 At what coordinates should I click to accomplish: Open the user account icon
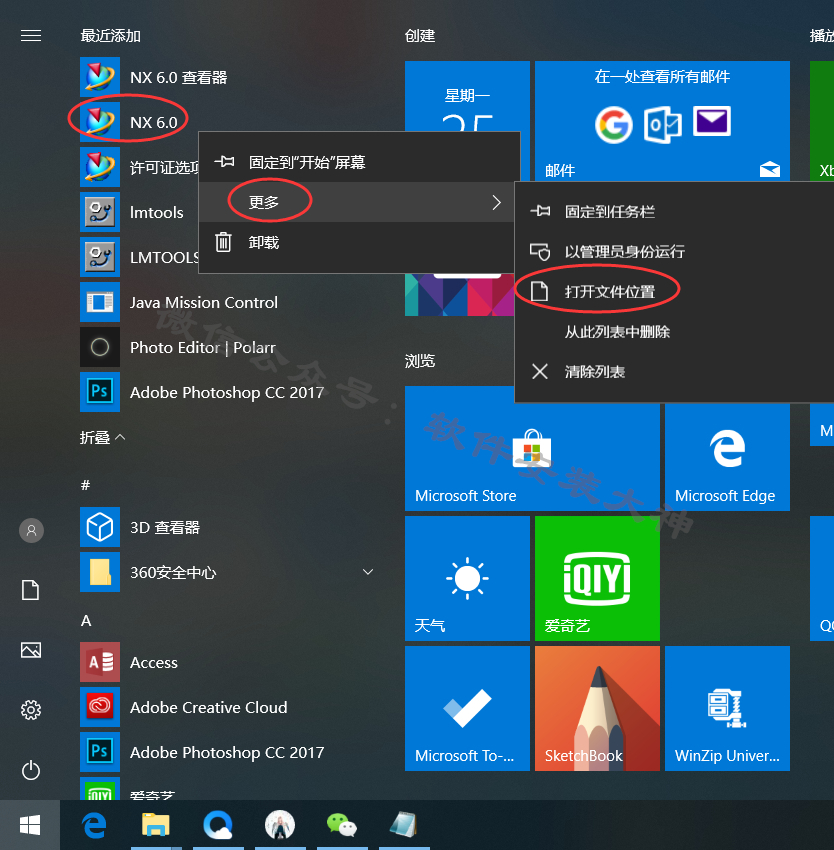[x=31, y=530]
